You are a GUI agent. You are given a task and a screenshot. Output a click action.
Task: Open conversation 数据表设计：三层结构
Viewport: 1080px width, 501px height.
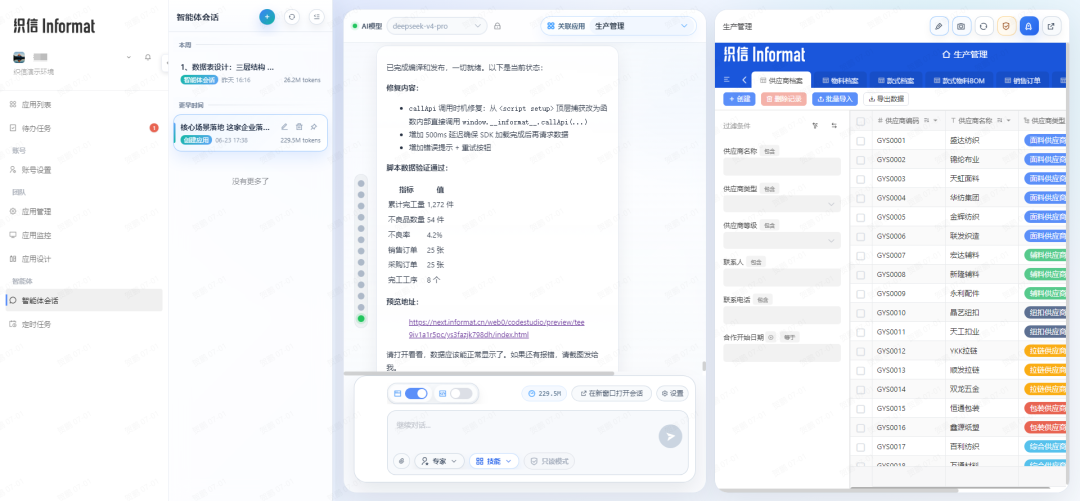[250, 73]
